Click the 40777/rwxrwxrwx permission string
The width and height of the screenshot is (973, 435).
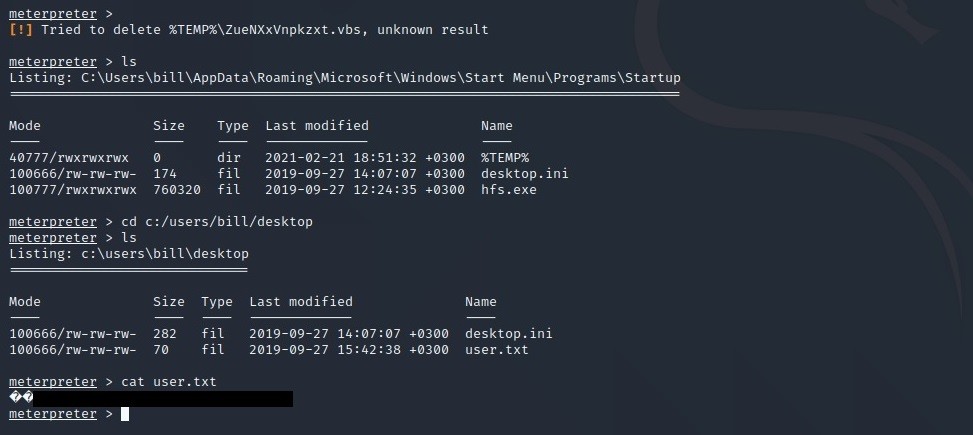[69, 158]
